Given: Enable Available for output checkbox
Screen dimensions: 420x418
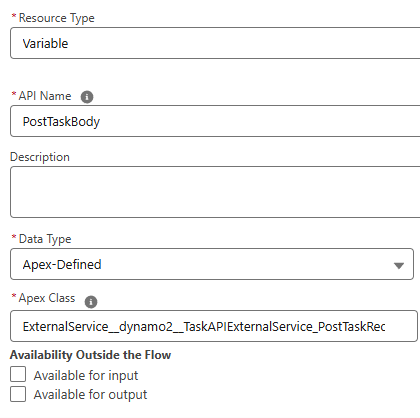Looking at the screenshot, I should (x=18, y=394).
